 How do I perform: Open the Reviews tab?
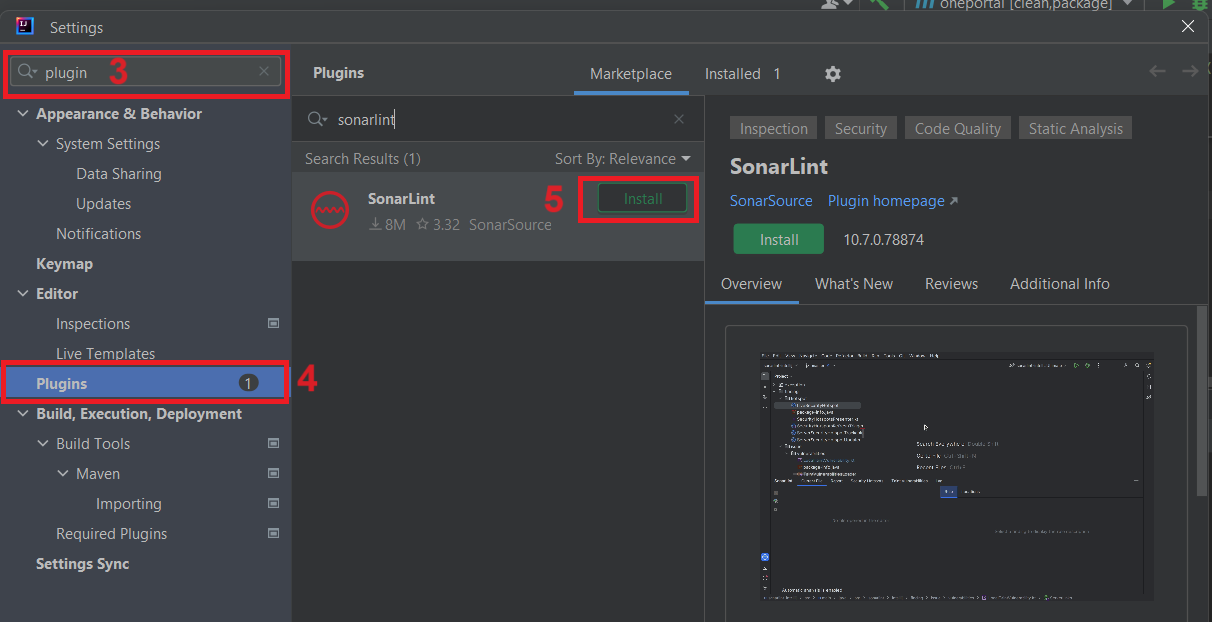(952, 284)
